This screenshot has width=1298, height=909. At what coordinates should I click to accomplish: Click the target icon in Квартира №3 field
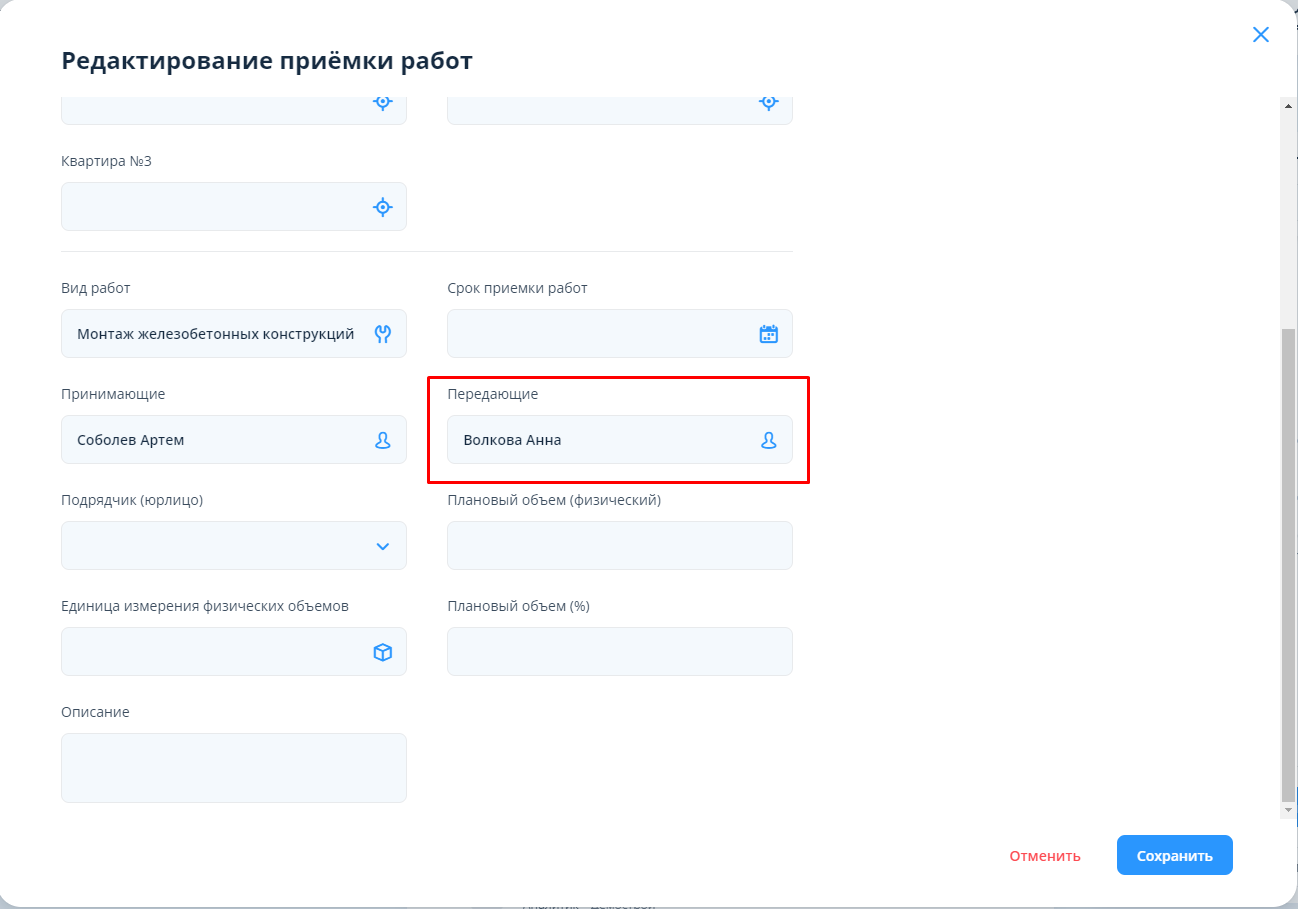(x=382, y=207)
